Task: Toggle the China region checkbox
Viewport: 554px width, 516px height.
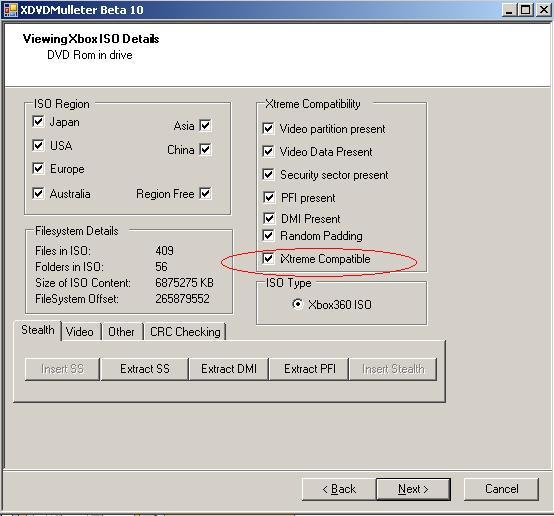Action: coord(205,149)
